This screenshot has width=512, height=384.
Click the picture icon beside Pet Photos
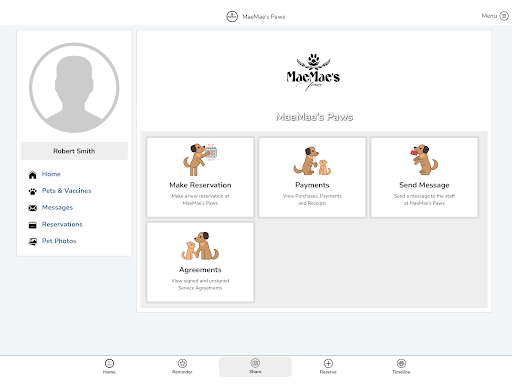32,242
